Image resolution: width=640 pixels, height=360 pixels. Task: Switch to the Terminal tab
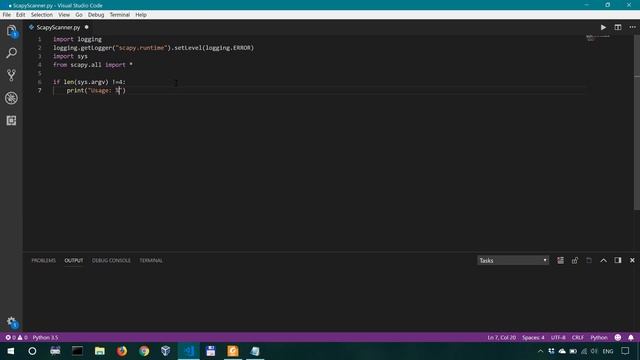click(151, 260)
